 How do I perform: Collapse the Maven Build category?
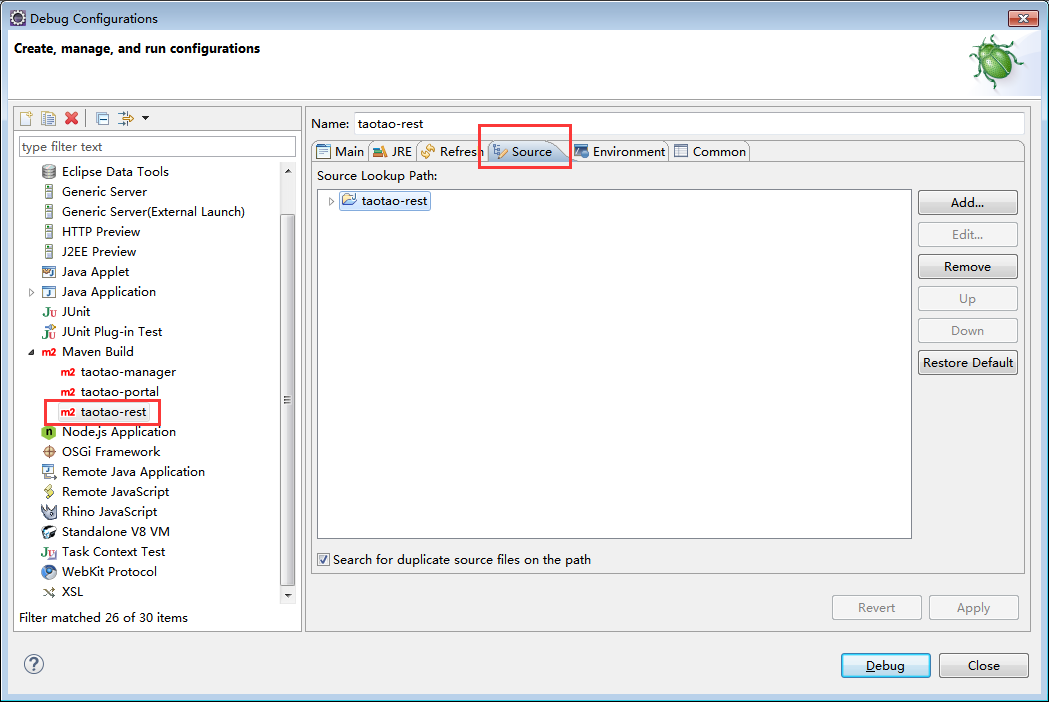[x=31, y=351]
